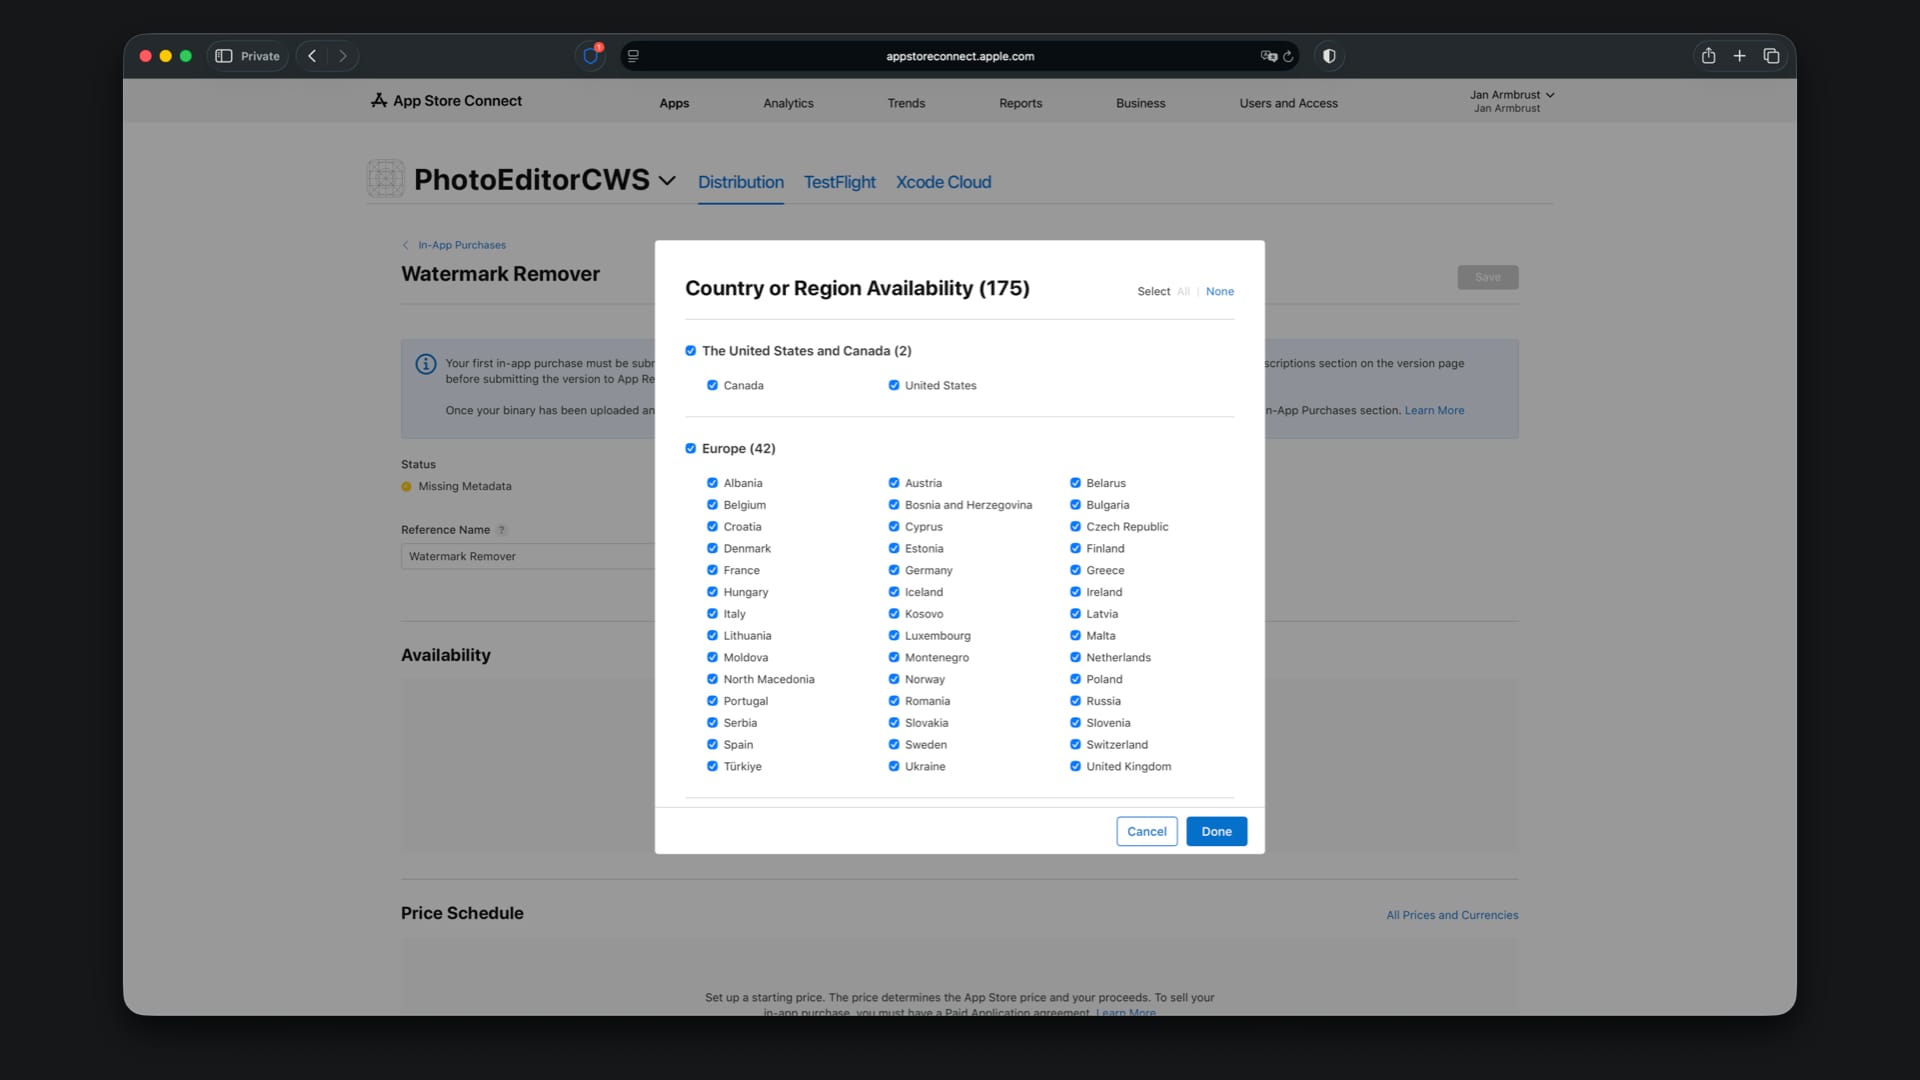This screenshot has height=1080, width=1920.
Task: Switch to the TestFlight tab
Action: (x=839, y=182)
